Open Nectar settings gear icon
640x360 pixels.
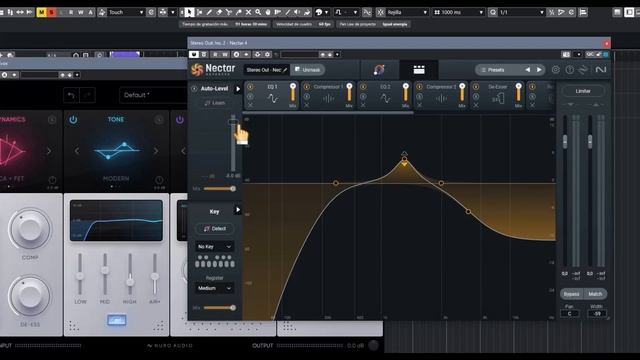[x=556, y=70]
